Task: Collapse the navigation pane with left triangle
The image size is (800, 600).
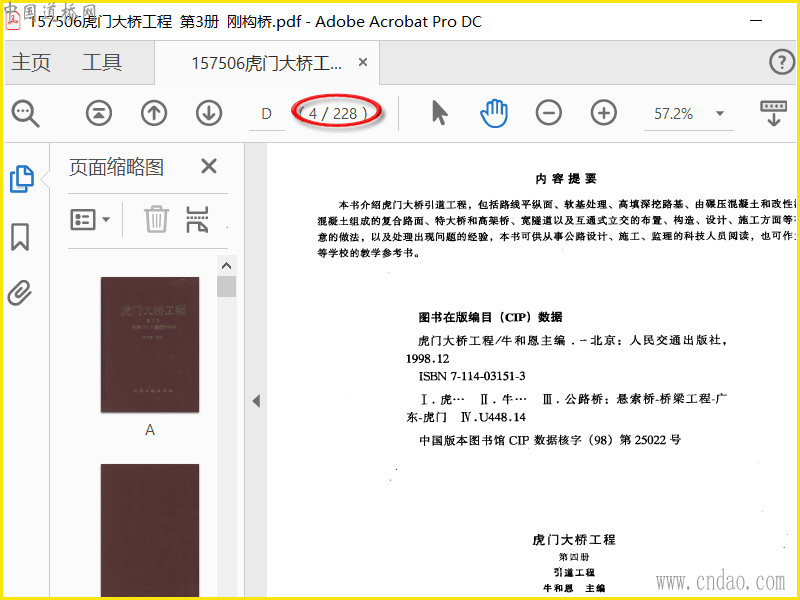Action: [256, 401]
